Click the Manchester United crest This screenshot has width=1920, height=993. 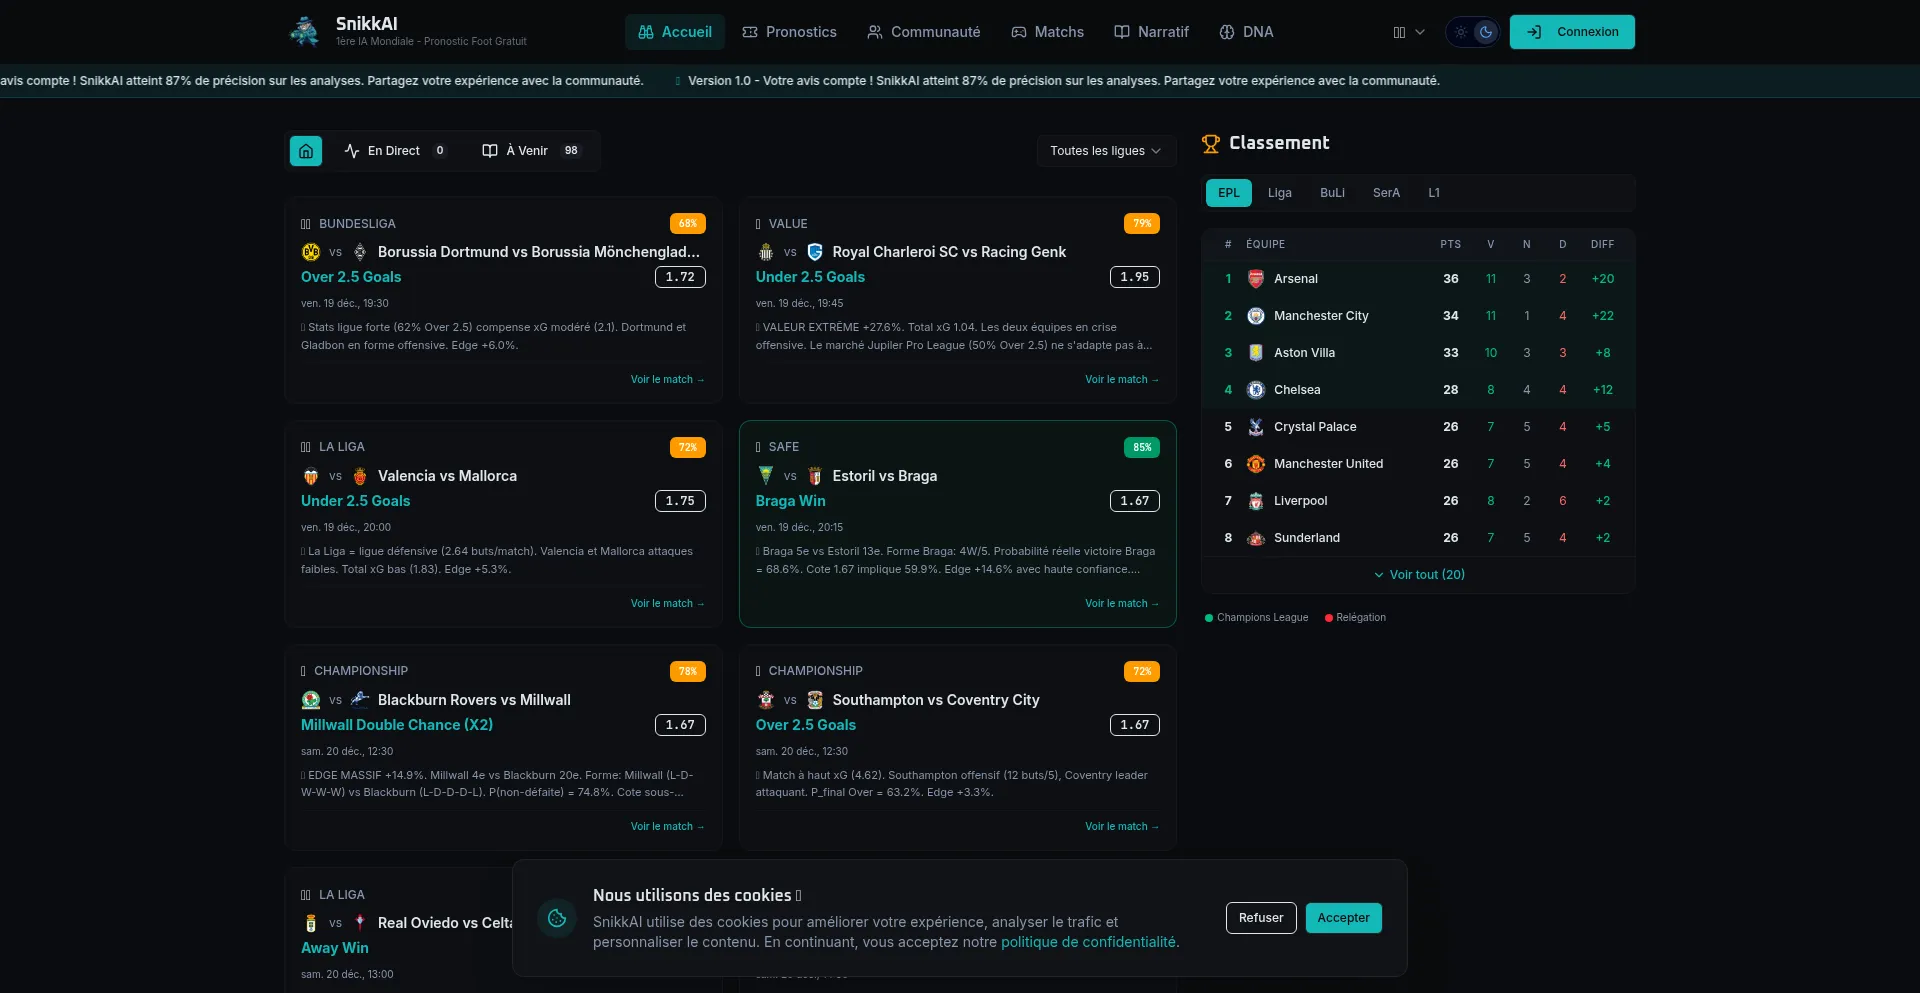point(1256,464)
